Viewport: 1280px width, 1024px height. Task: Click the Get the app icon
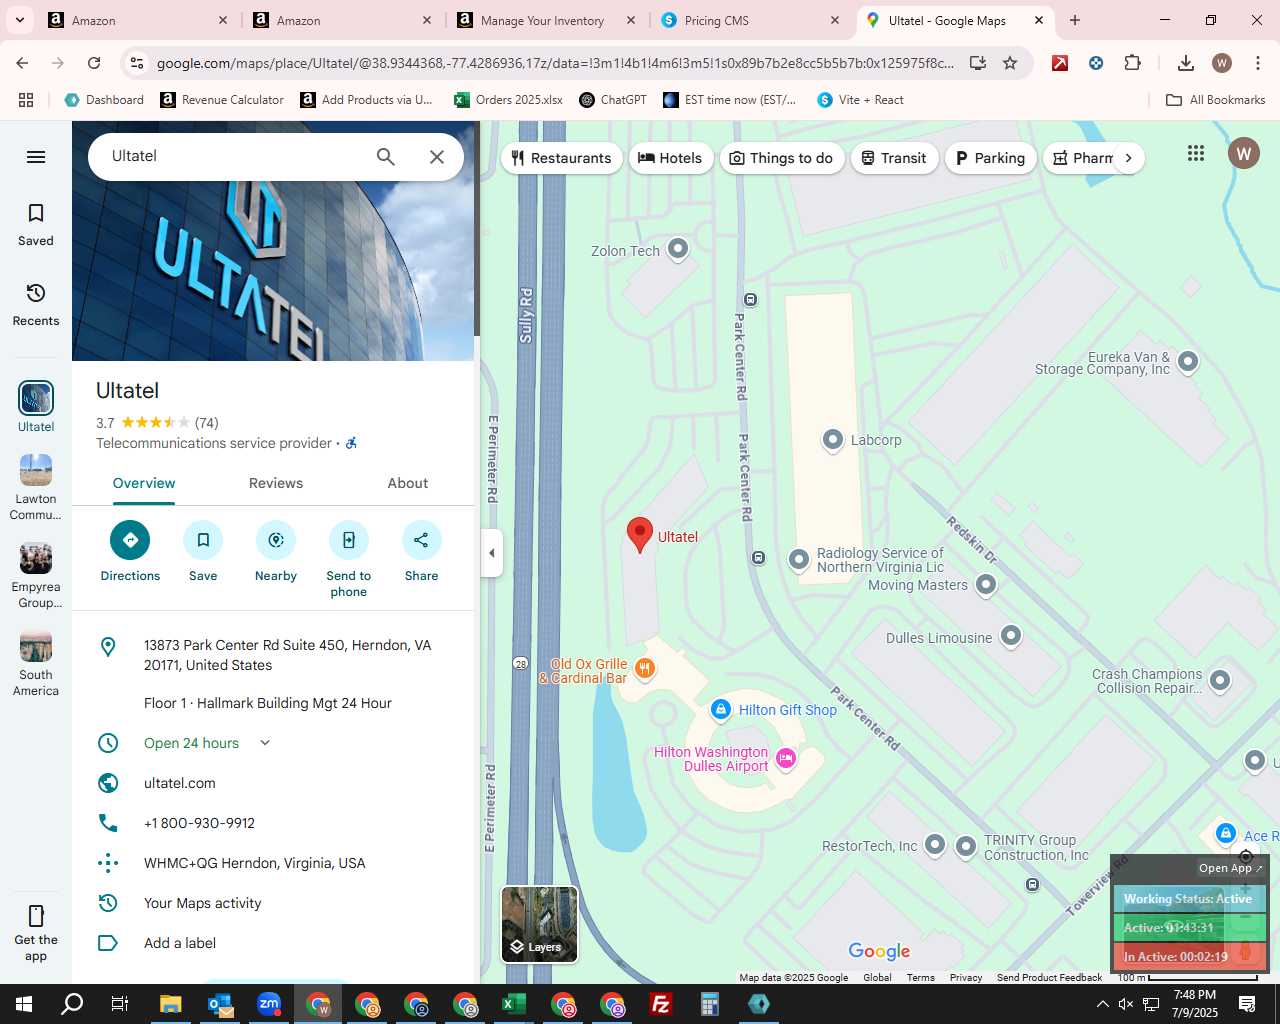click(x=36, y=916)
